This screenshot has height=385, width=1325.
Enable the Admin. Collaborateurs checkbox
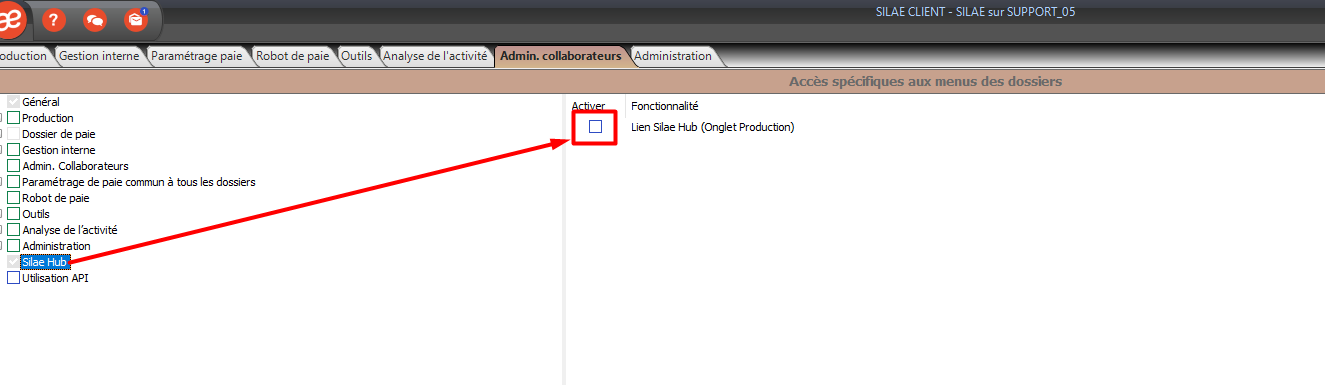13,166
